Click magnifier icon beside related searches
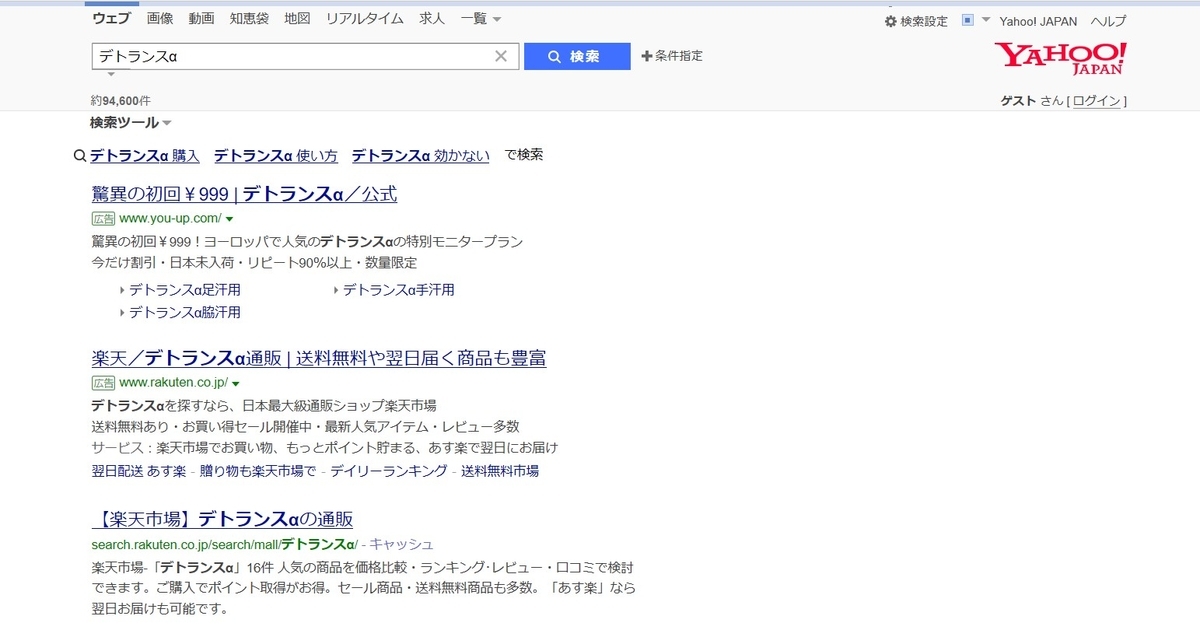Screen dimensions: 1200x630 coord(80,155)
